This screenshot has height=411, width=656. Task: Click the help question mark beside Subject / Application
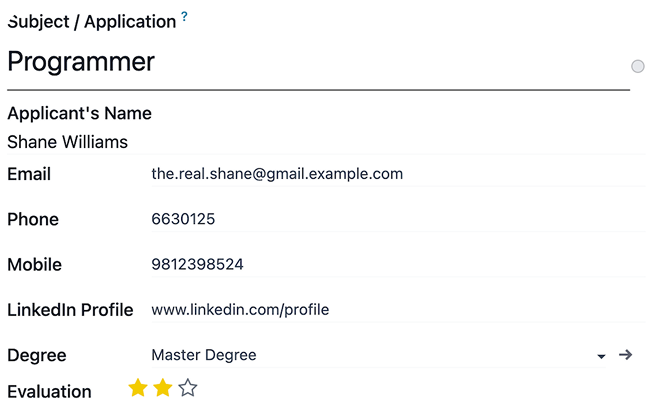184,18
